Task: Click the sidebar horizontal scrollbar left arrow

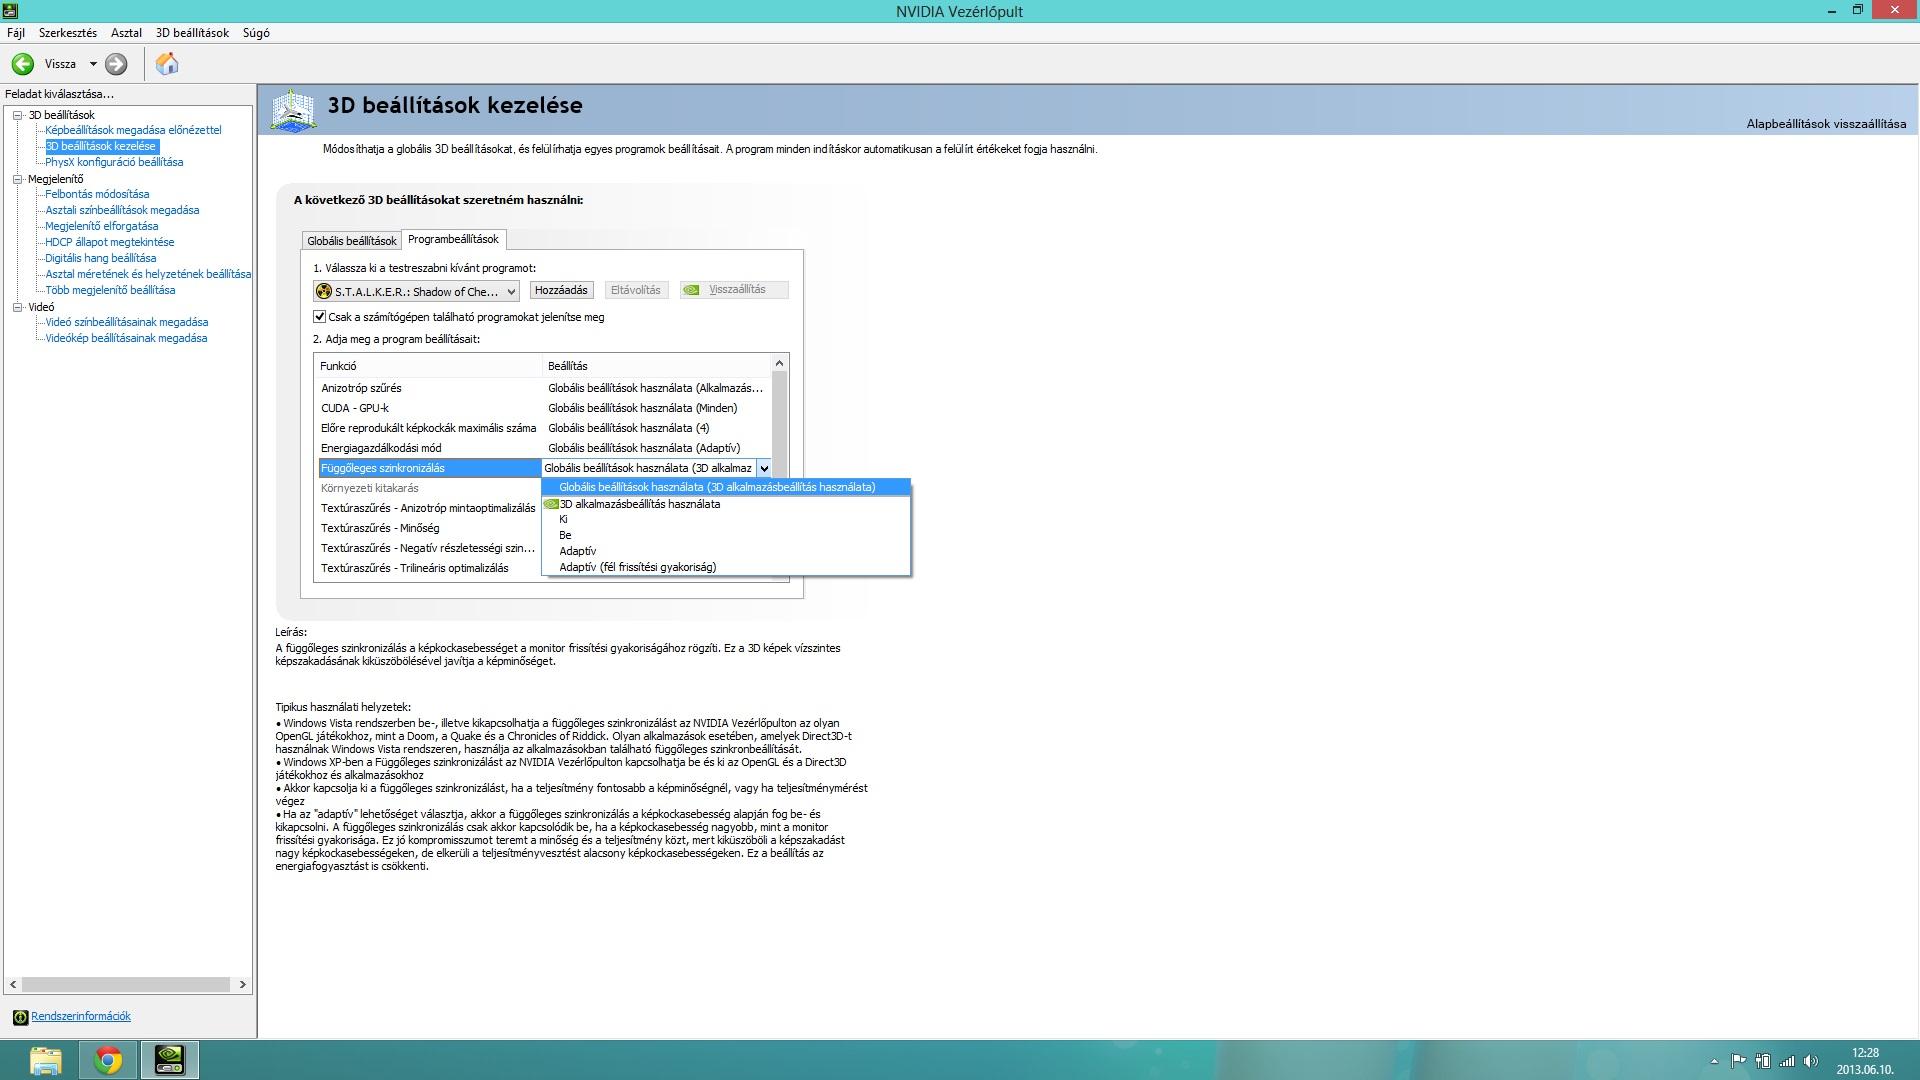Action: (x=13, y=985)
